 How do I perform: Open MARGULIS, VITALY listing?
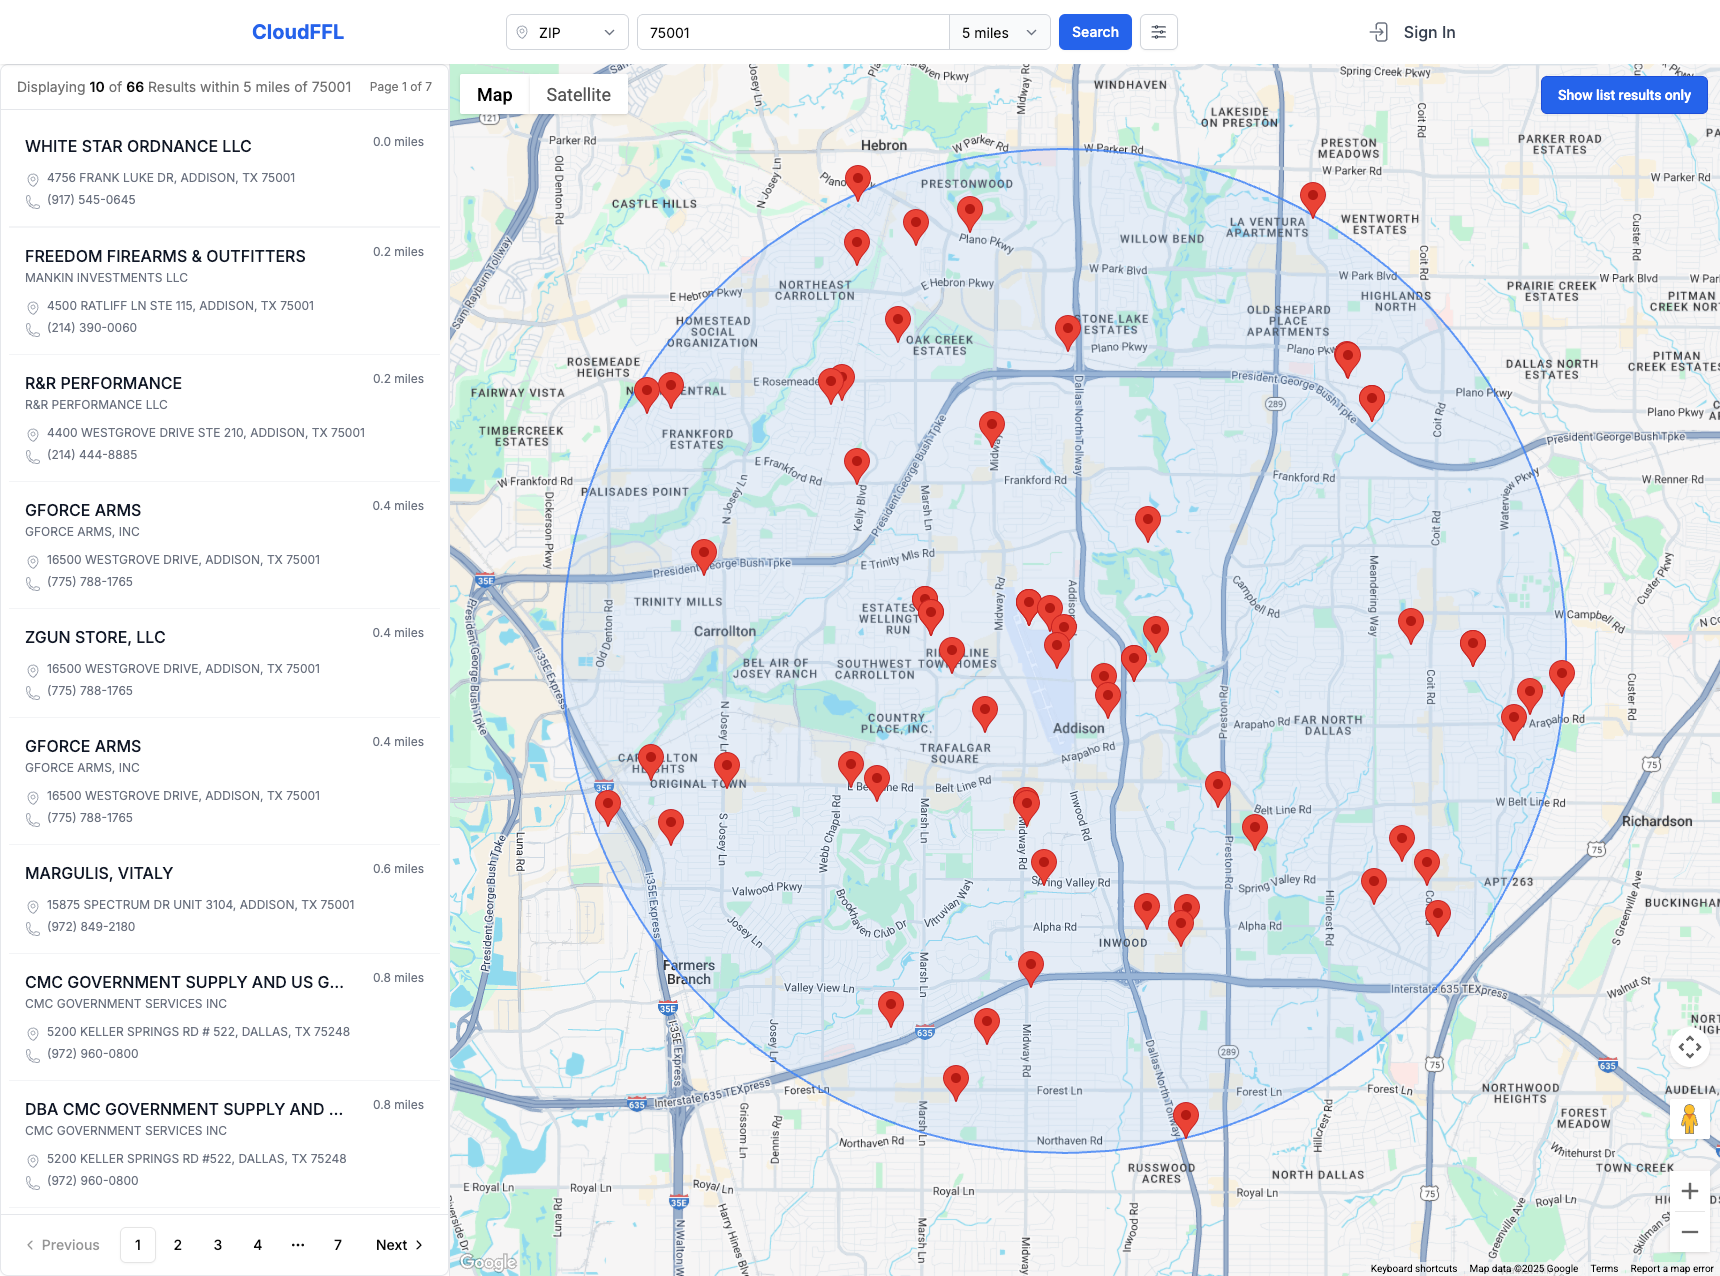point(99,873)
